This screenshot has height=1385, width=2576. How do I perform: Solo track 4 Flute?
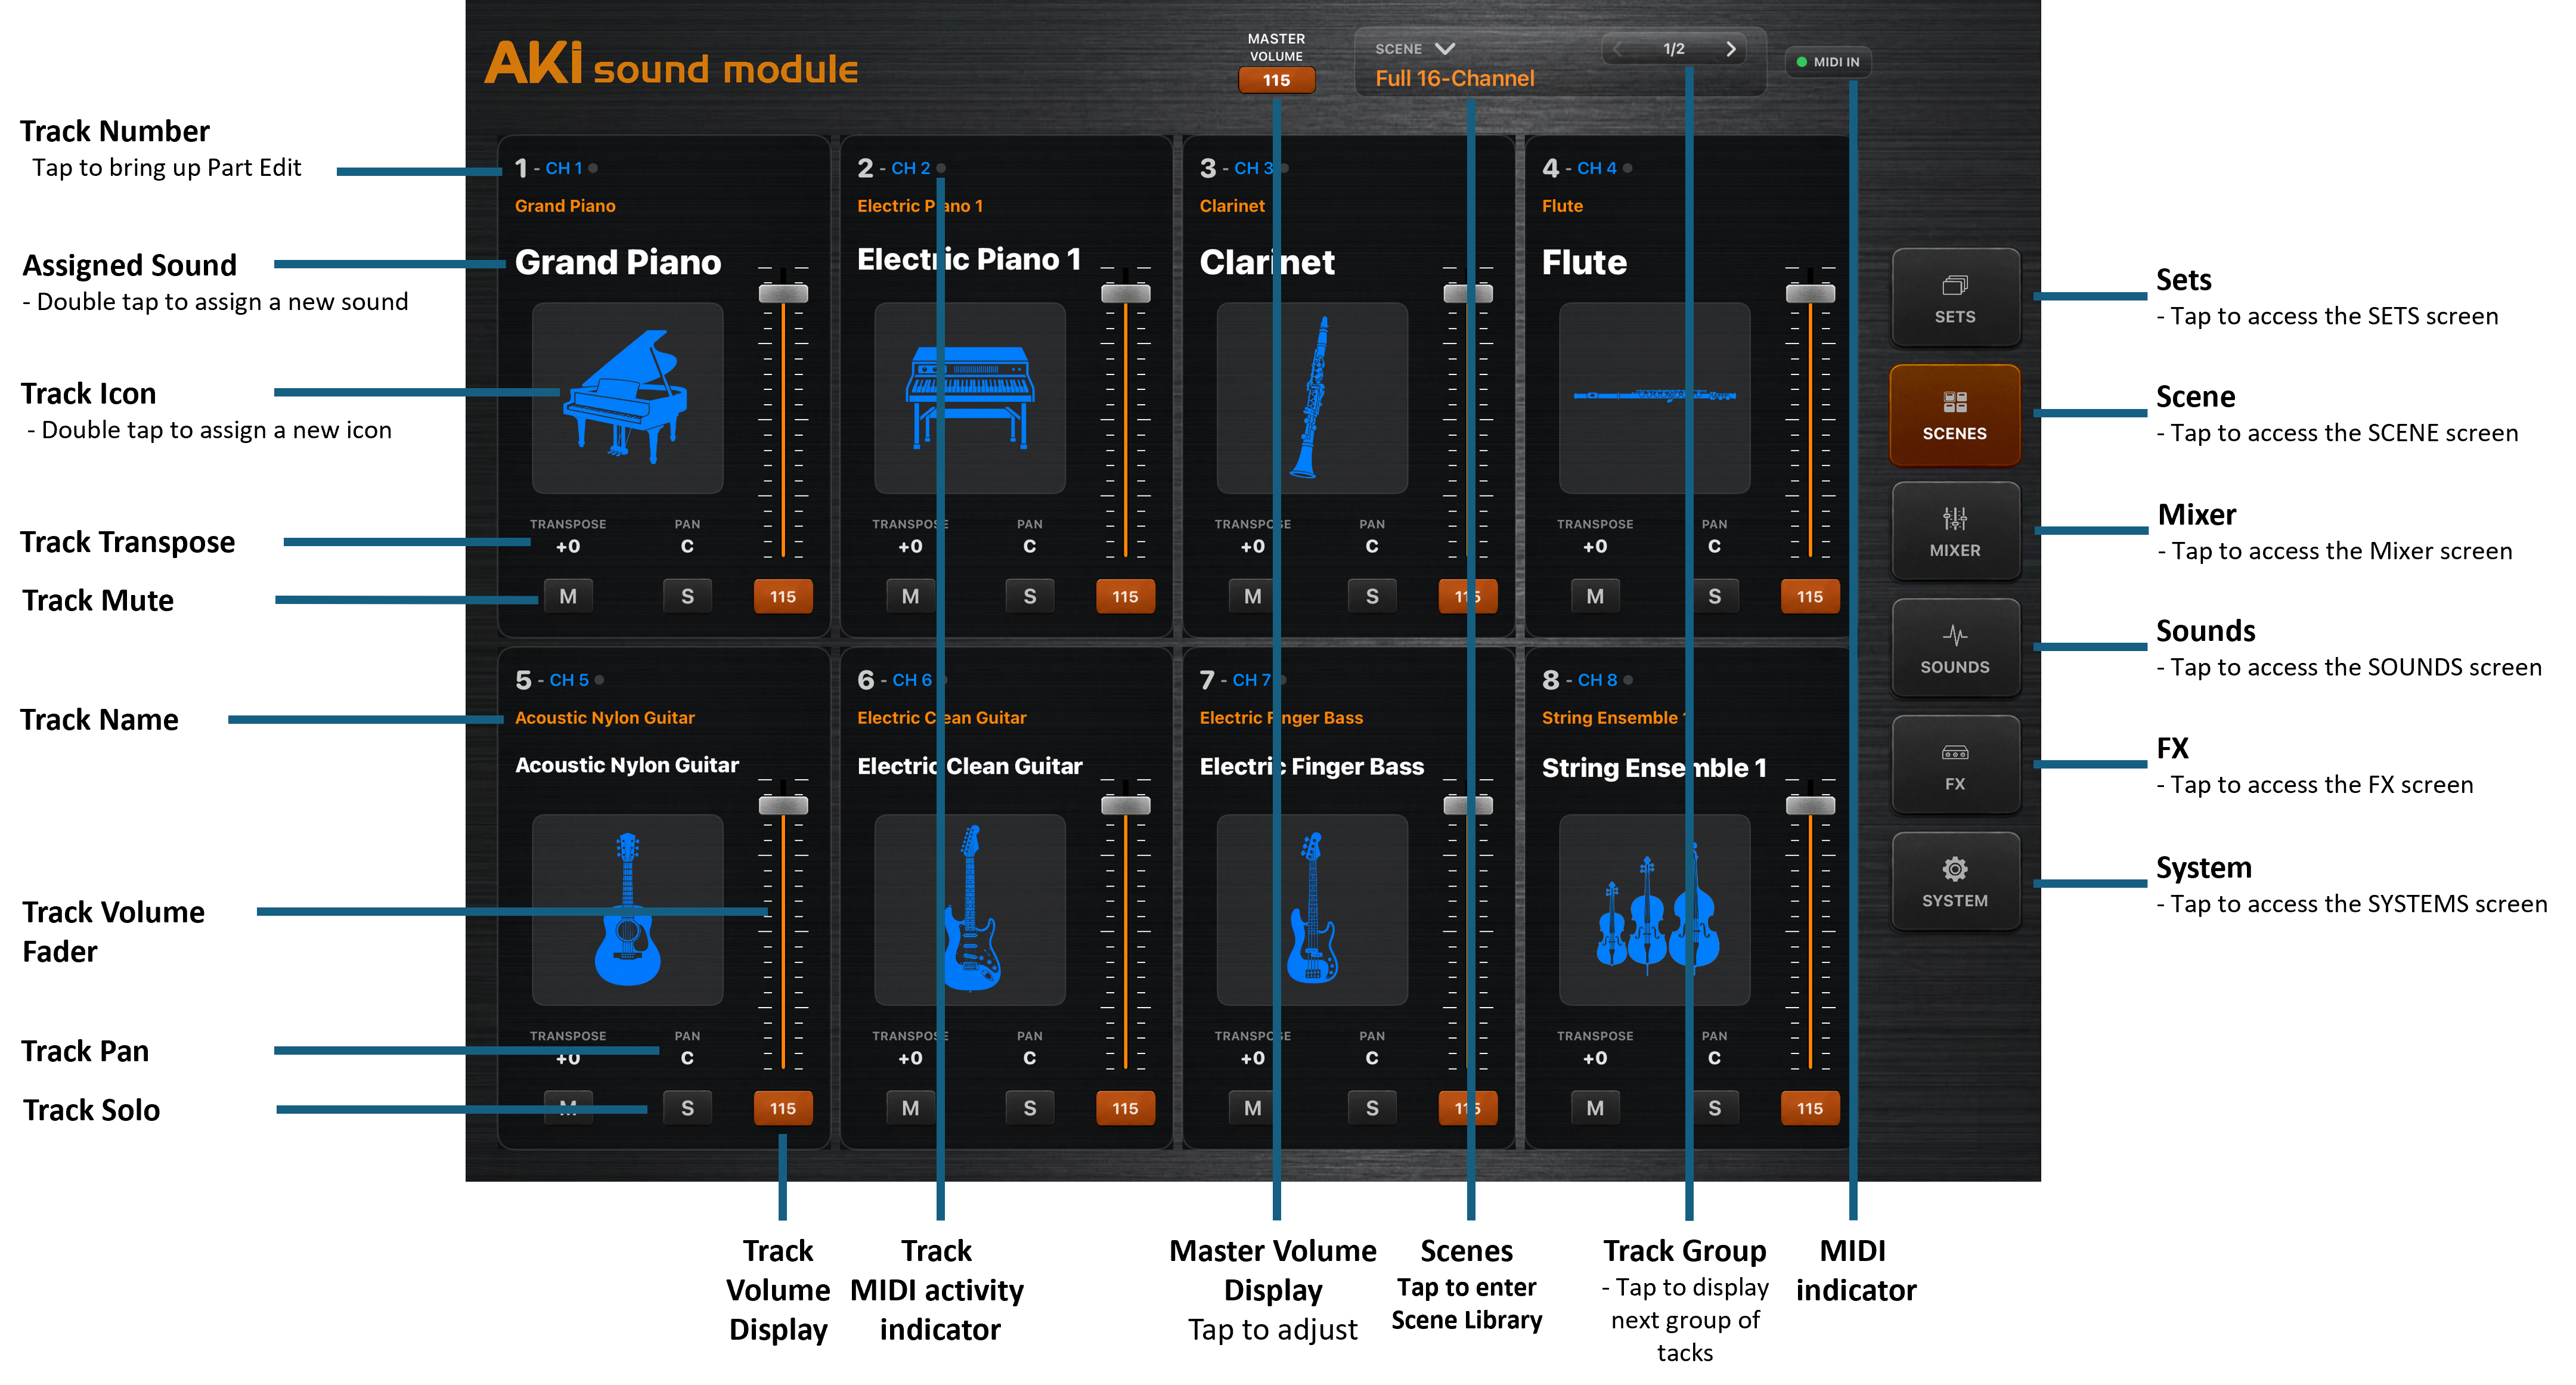[1714, 596]
